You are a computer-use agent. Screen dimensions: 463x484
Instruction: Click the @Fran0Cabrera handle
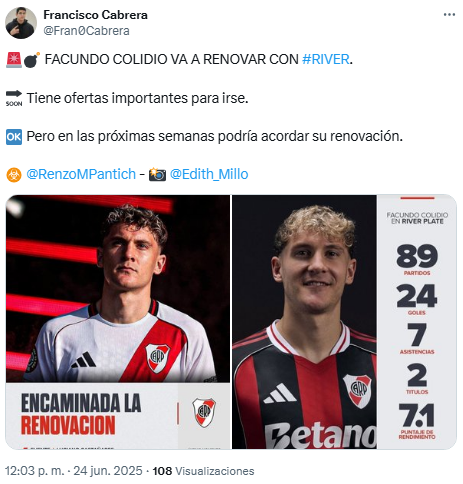pyautogui.click(x=86, y=31)
